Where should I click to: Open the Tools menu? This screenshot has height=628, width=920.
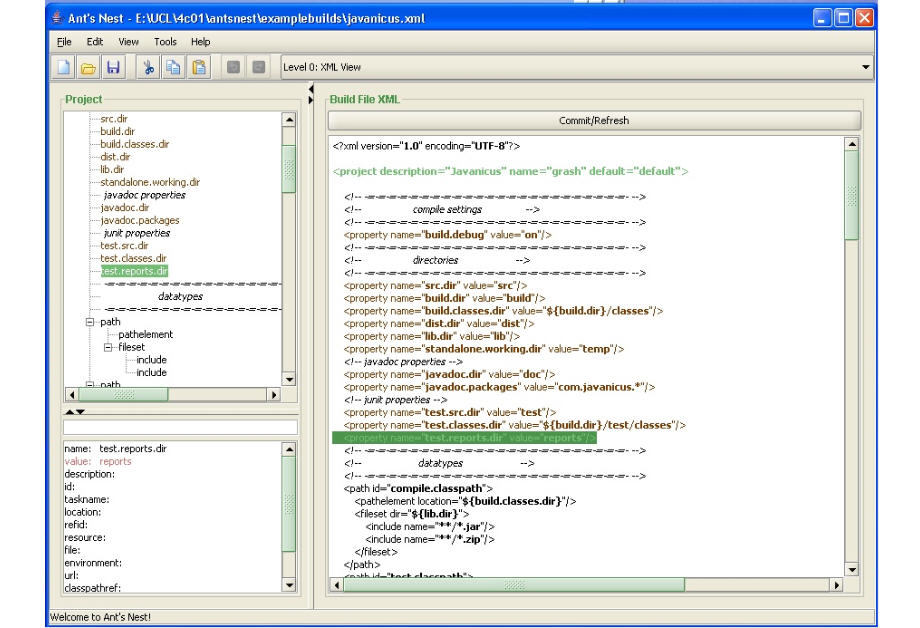tap(165, 41)
